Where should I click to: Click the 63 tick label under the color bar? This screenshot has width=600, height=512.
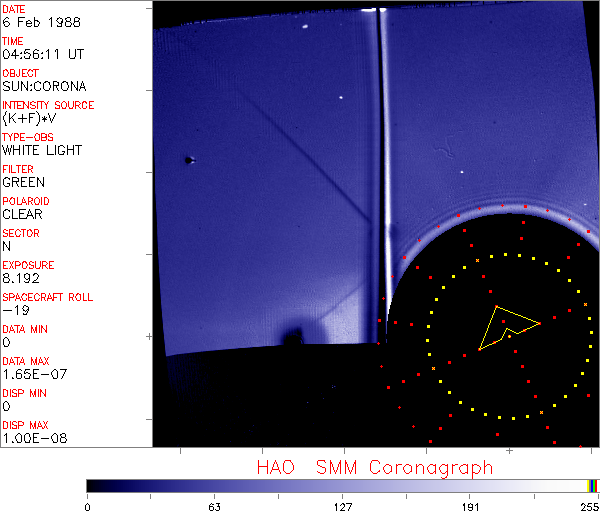coord(214,505)
